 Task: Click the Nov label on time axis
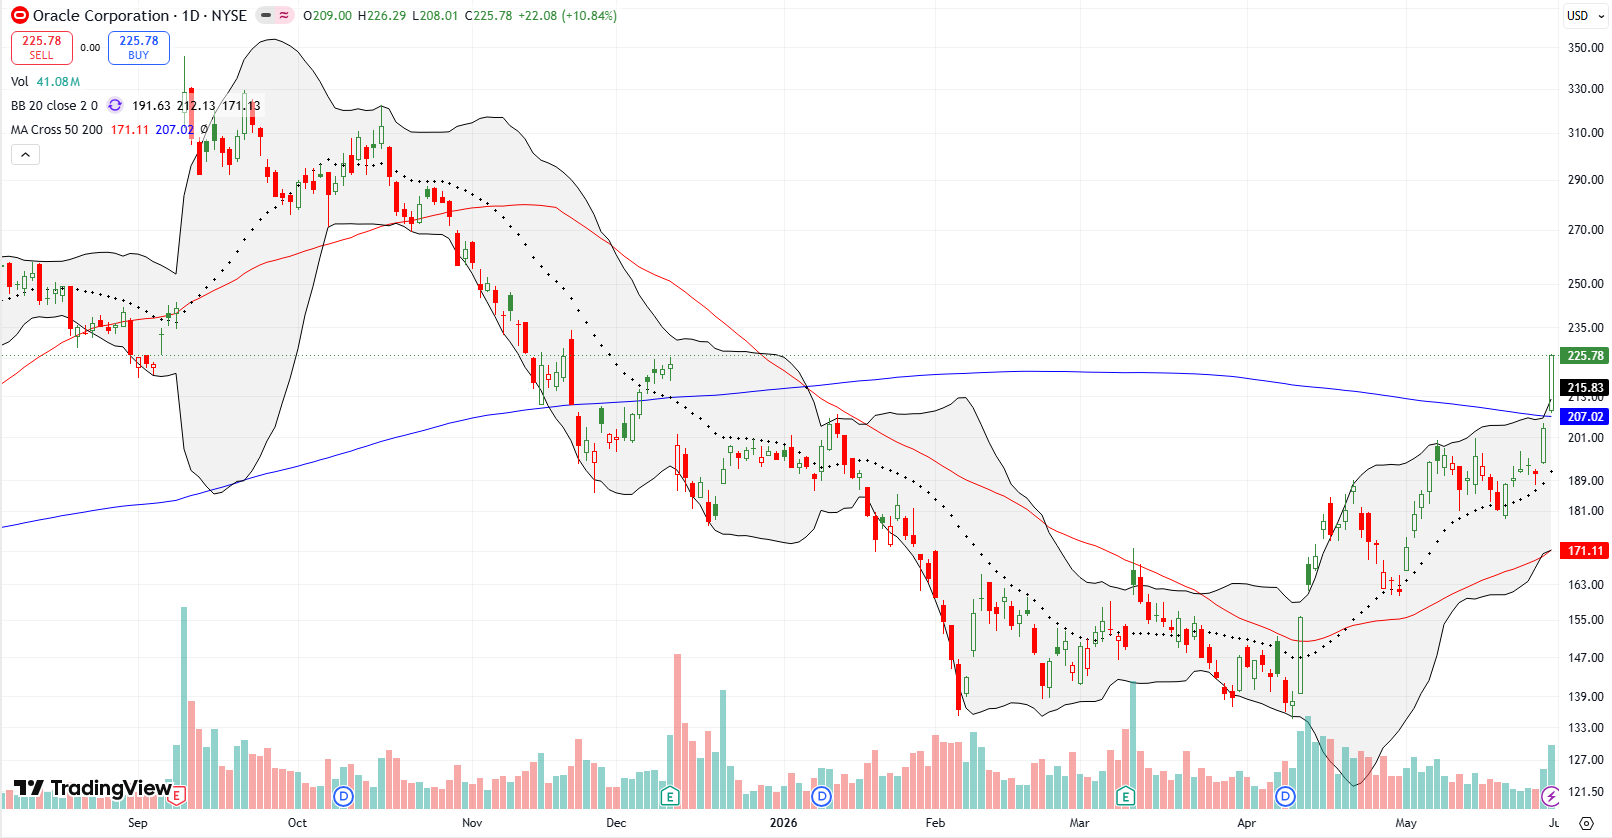(x=472, y=823)
